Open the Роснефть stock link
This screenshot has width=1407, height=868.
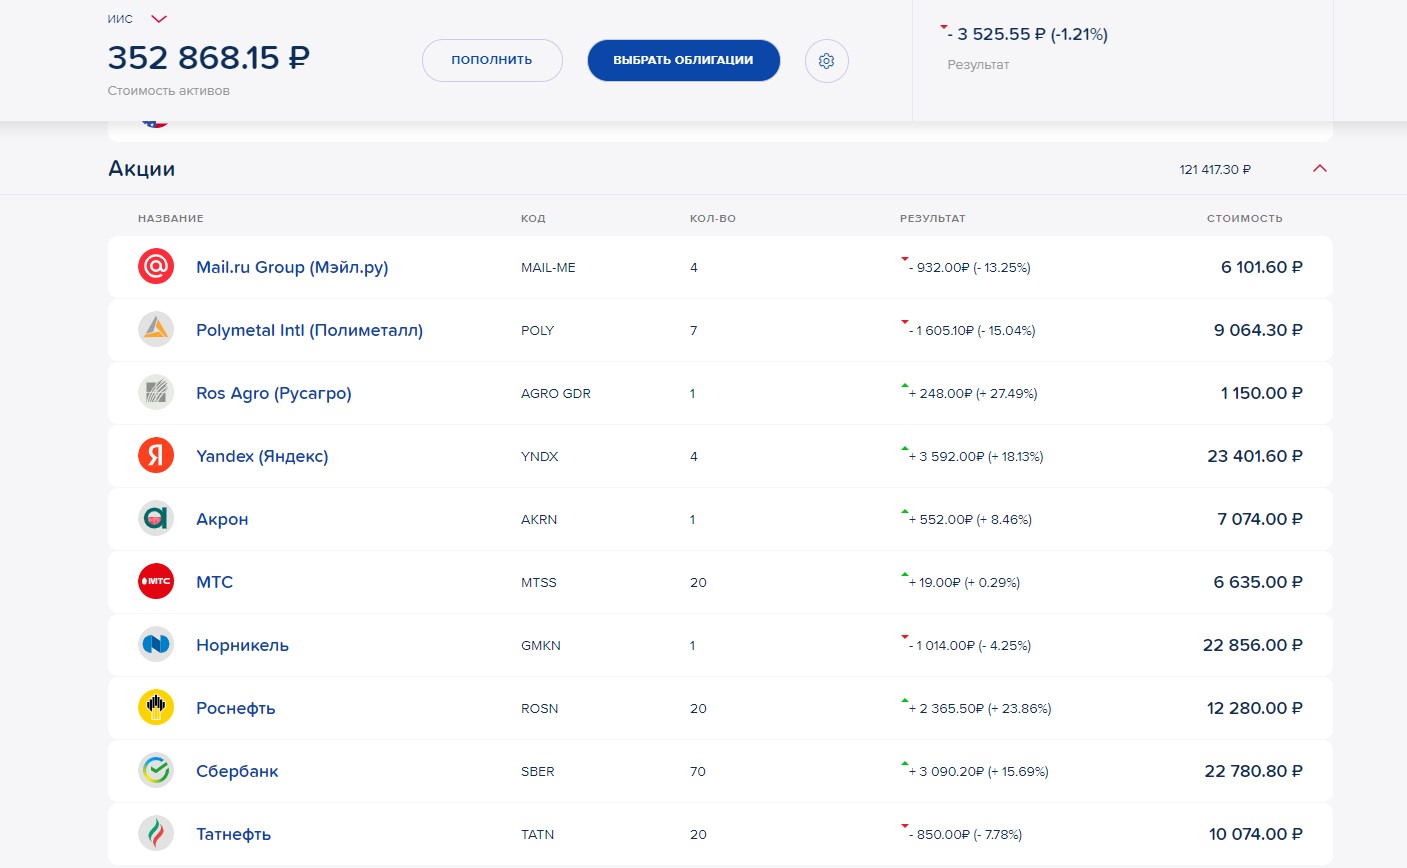pos(236,708)
